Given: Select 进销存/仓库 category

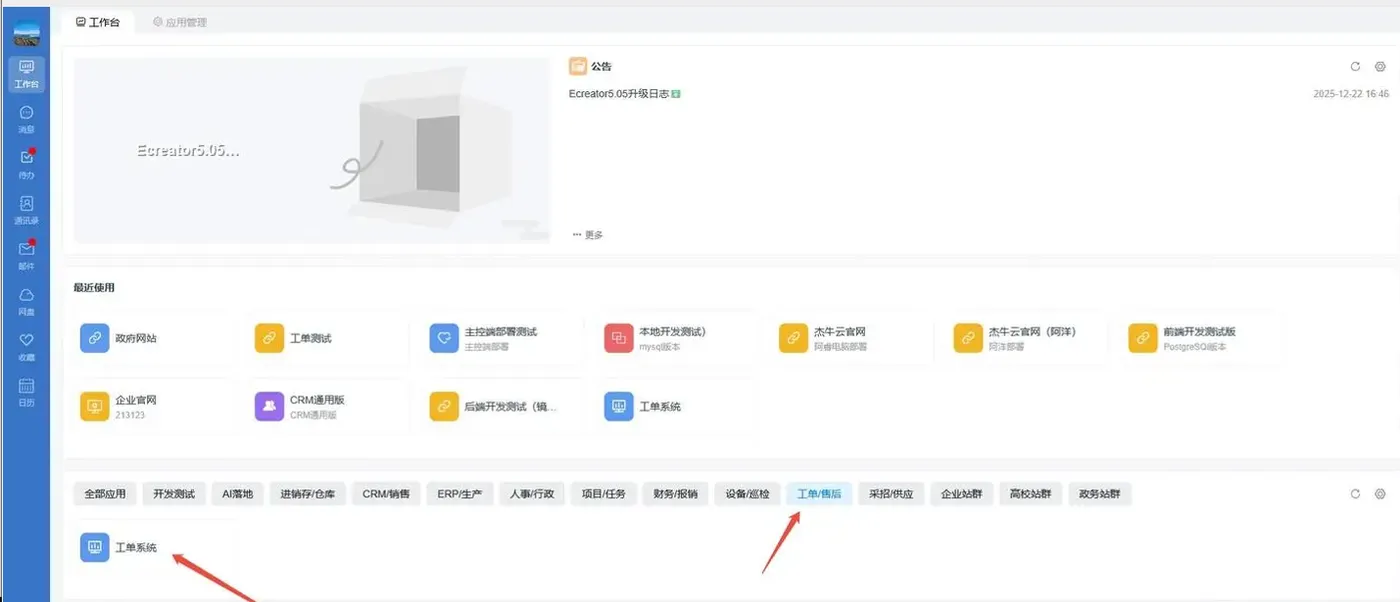Looking at the screenshot, I should [308, 494].
